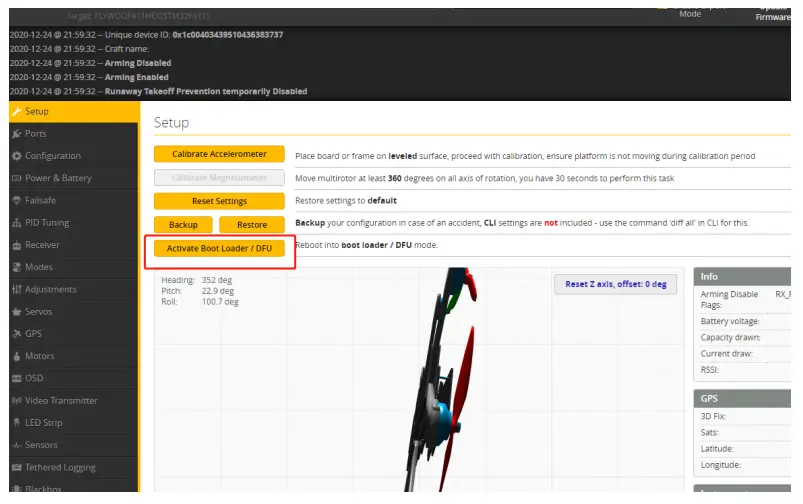Click the RSSI label in Info
This screenshot has width=803, height=504.
(710, 370)
